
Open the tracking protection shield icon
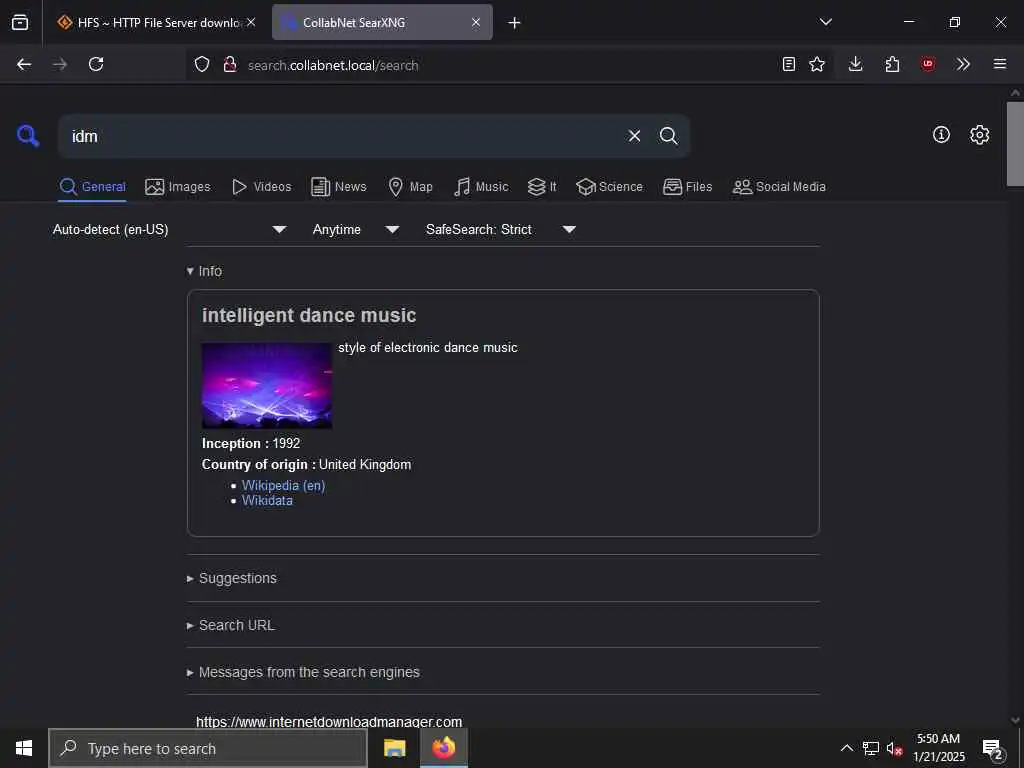coord(202,65)
